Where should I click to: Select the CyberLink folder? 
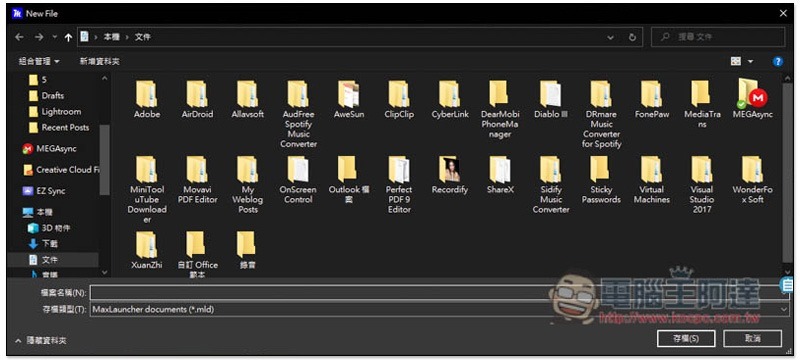point(449,99)
